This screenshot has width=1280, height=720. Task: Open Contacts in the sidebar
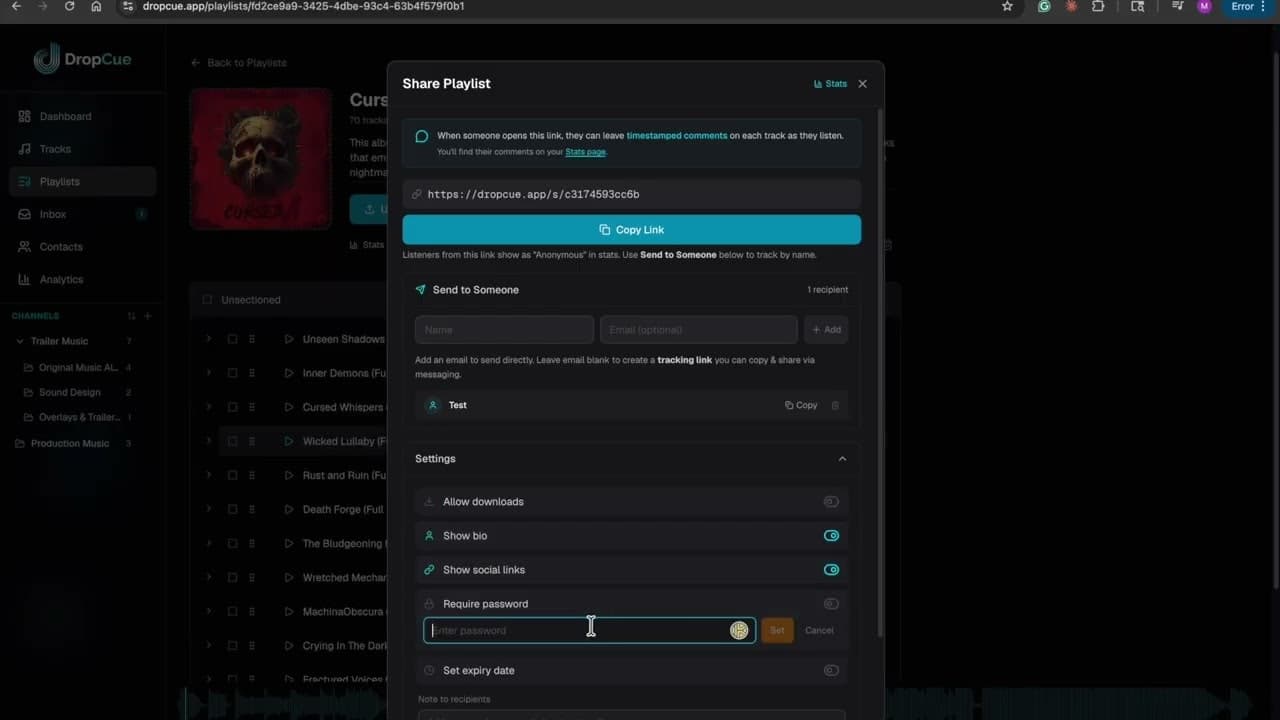(60, 247)
